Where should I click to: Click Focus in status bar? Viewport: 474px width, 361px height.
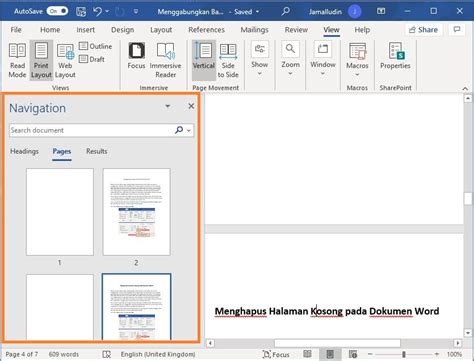pos(276,354)
